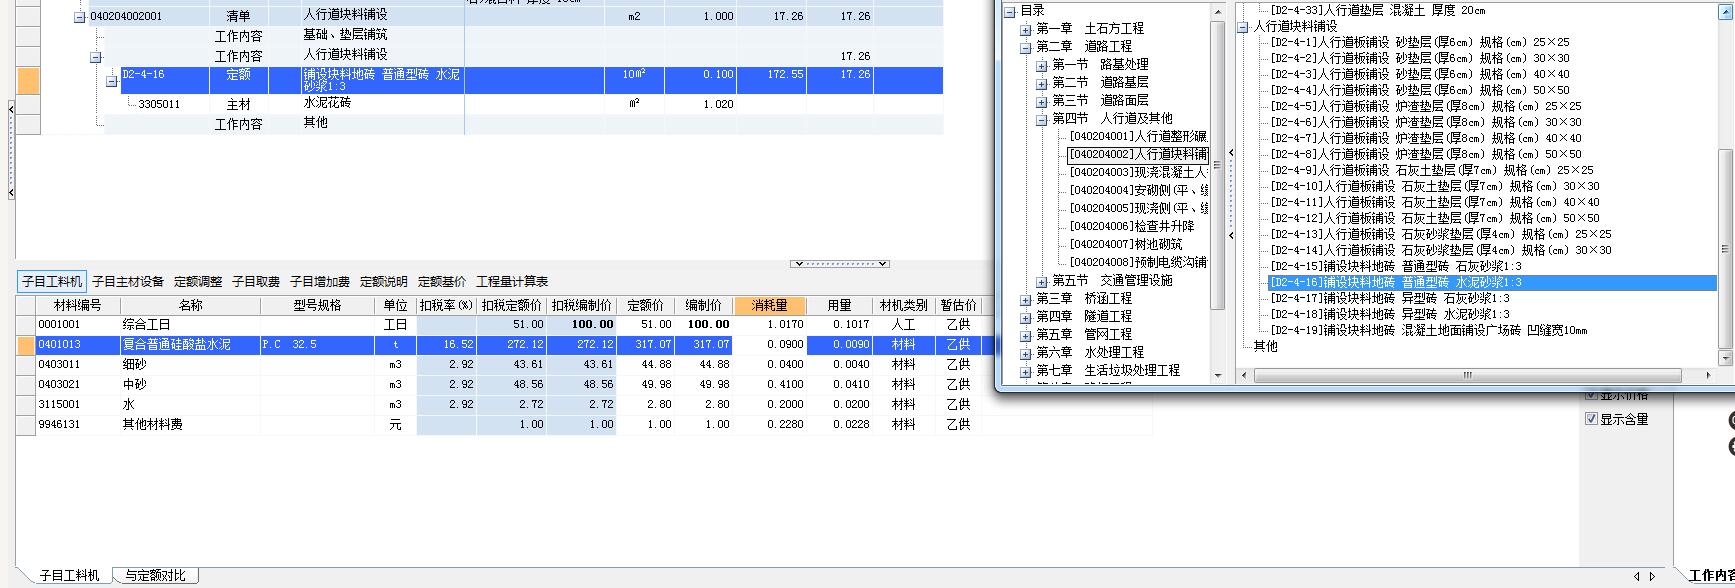The height and width of the screenshot is (588, 1735).
Task: Toggle the 显示含量 checkbox
Action: coord(1591,419)
